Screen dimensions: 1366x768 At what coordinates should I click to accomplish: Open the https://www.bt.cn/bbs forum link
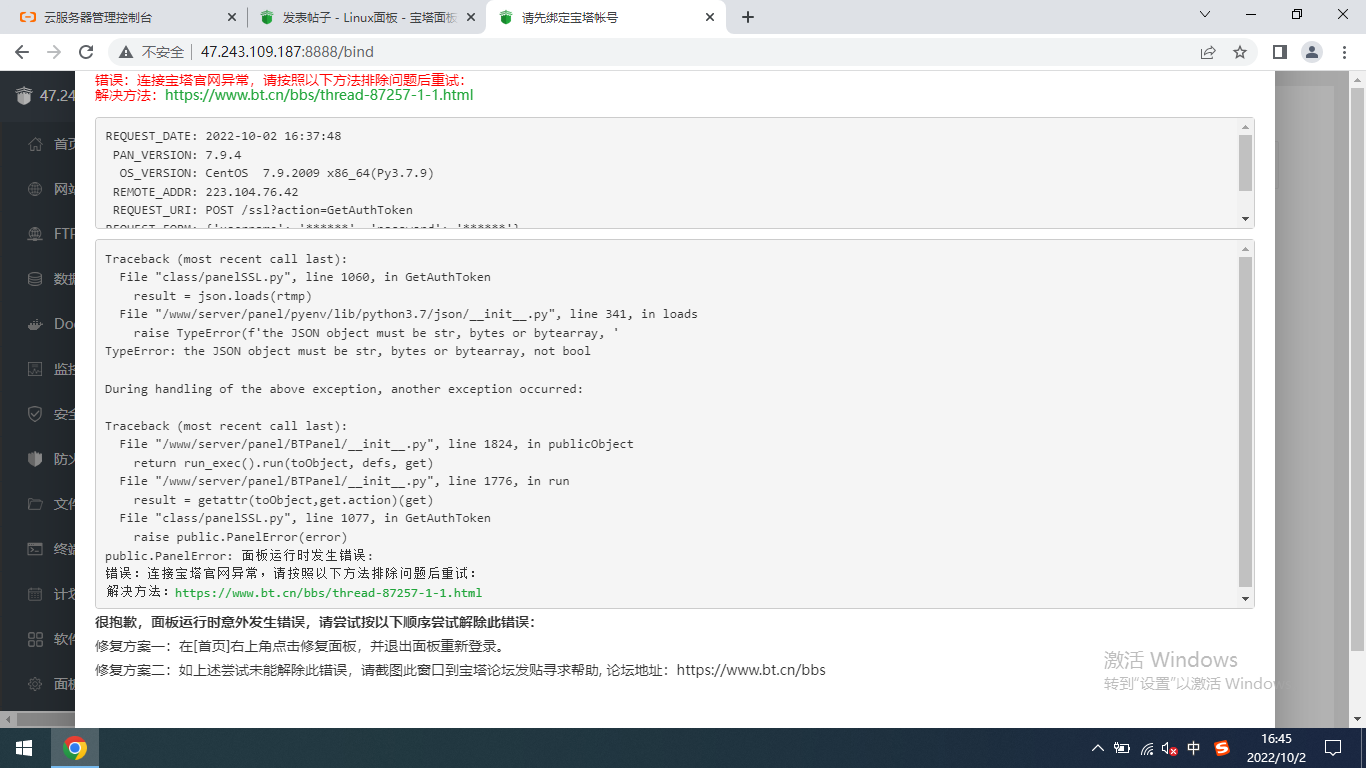click(x=751, y=670)
